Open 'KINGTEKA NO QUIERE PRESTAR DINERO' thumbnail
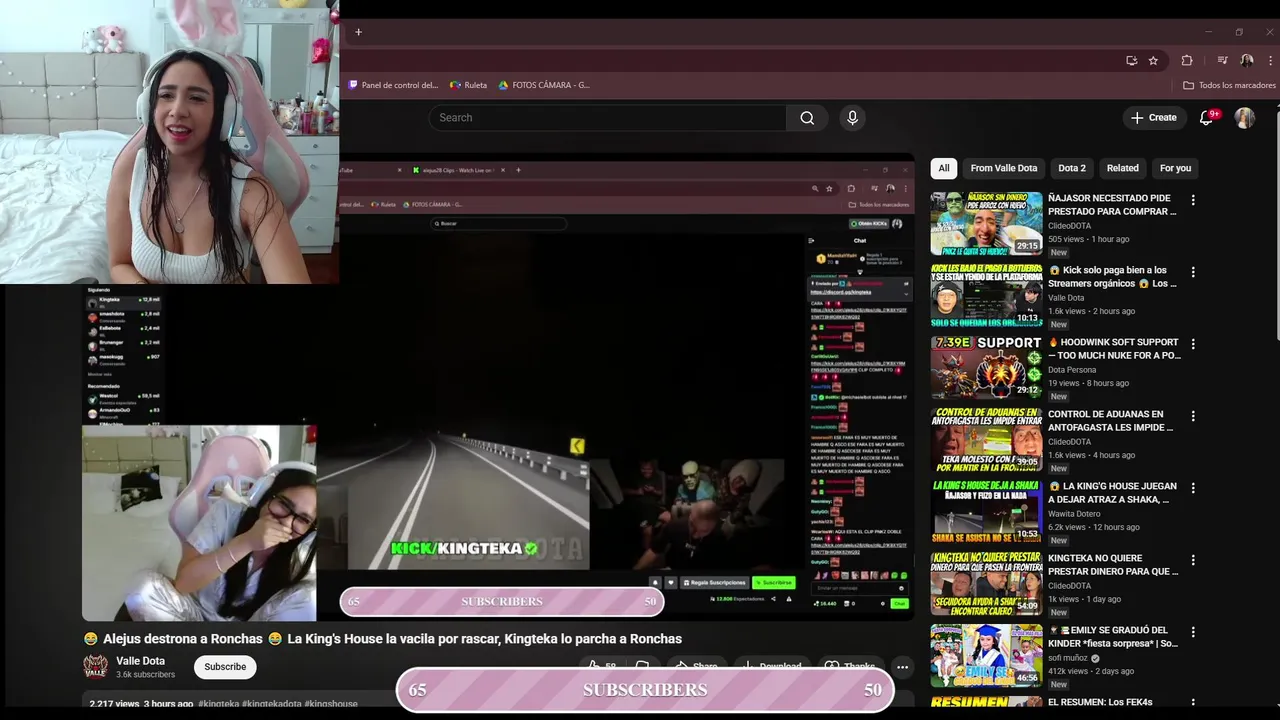Viewport: 1280px width, 720px height. click(986, 584)
